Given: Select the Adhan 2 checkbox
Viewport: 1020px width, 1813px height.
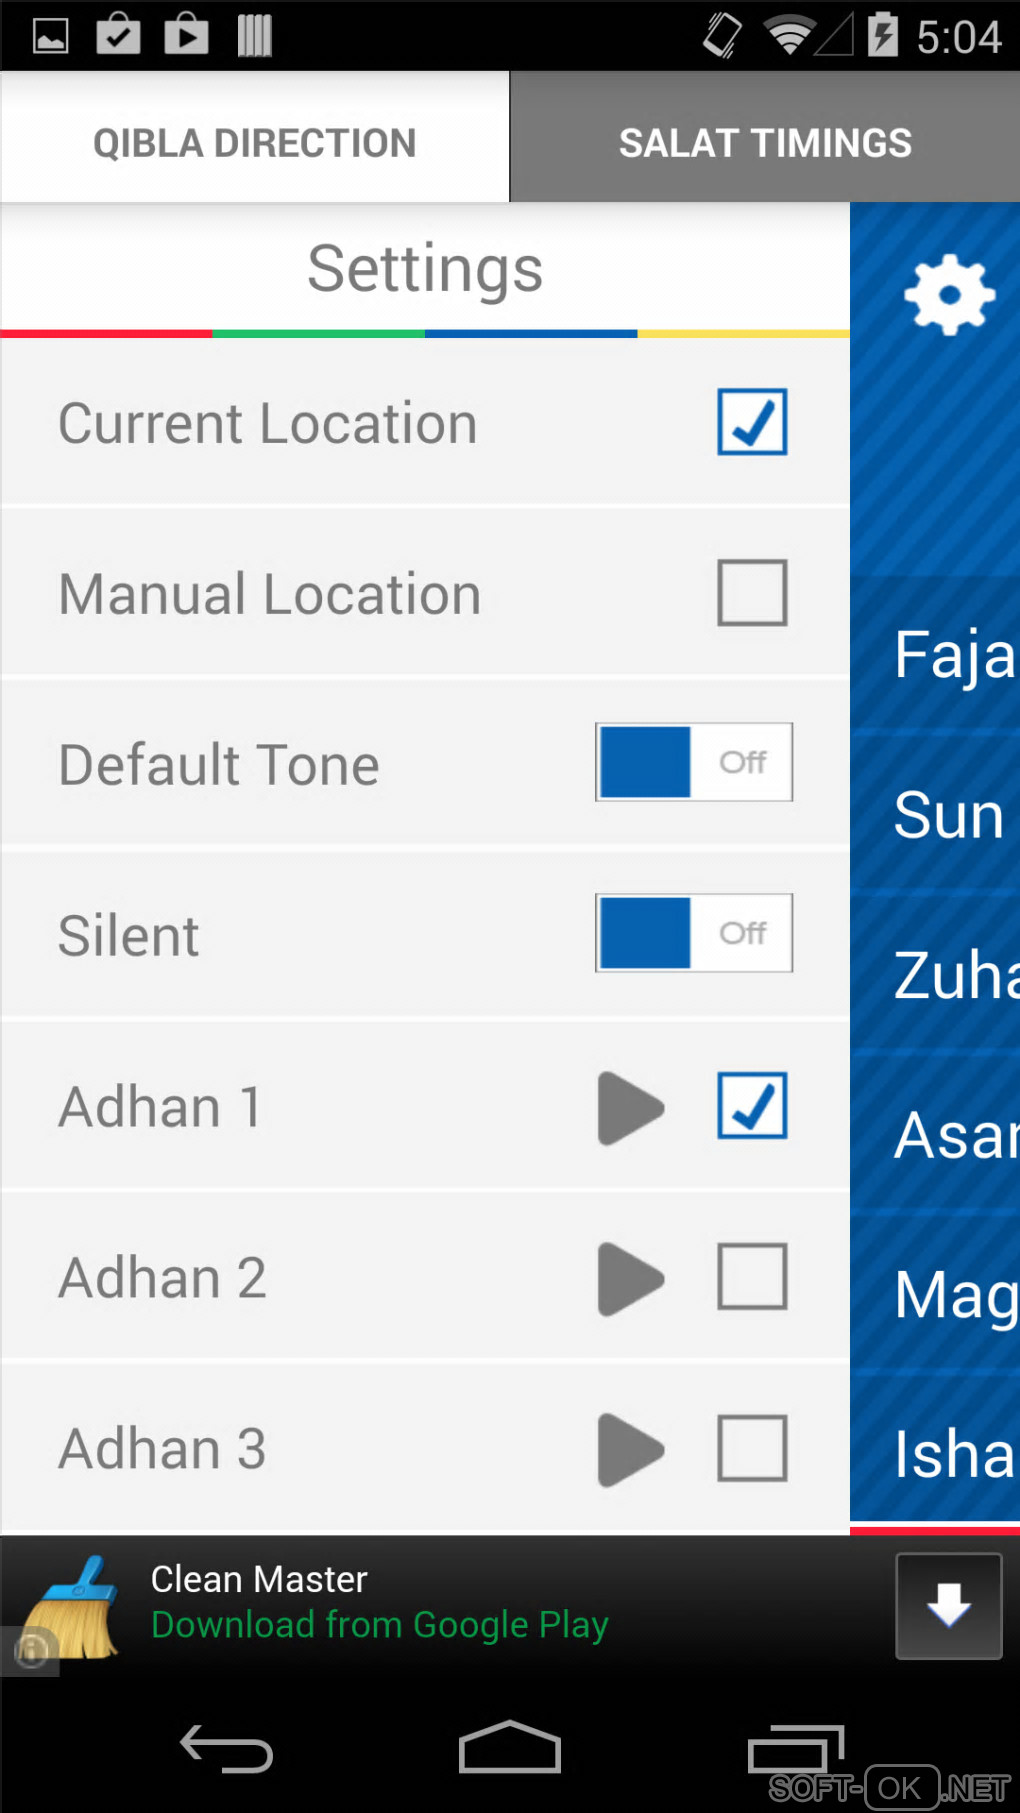Looking at the screenshot, I should 752,1277.
